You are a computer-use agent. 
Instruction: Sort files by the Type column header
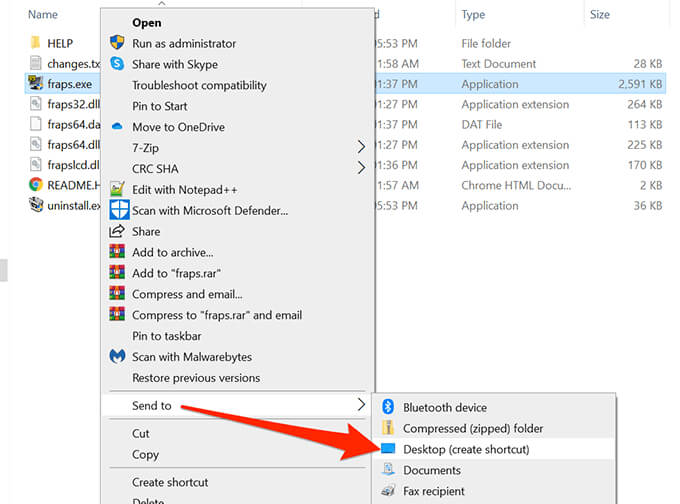(x=473, y=15)
